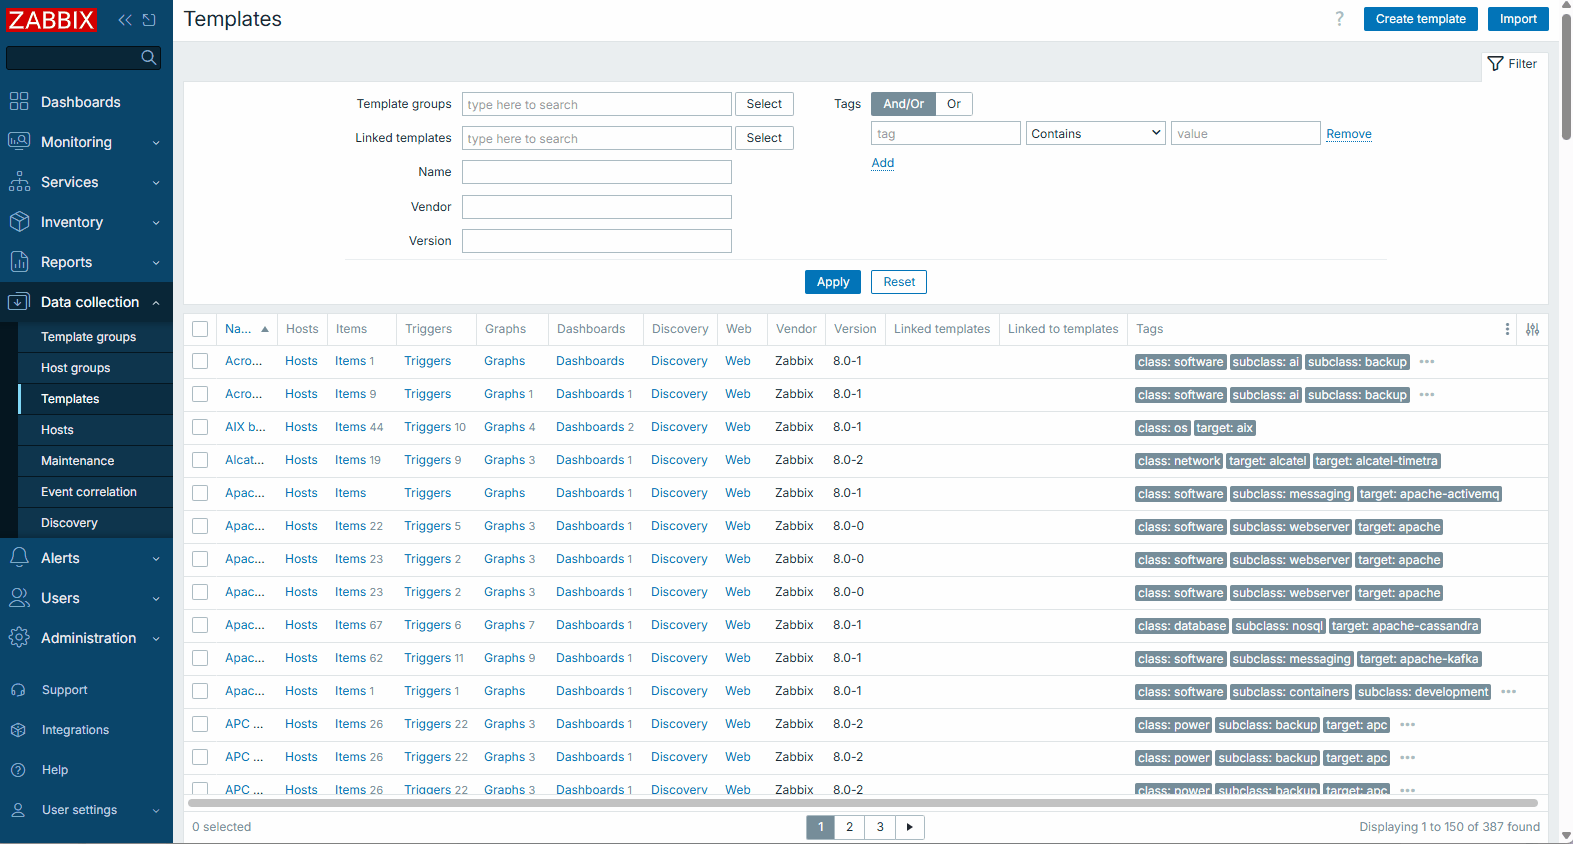Click the sidebar search magnifier icon
Image resolution: width=1573 pixels, height=844 pixels.
coord(149,58)
